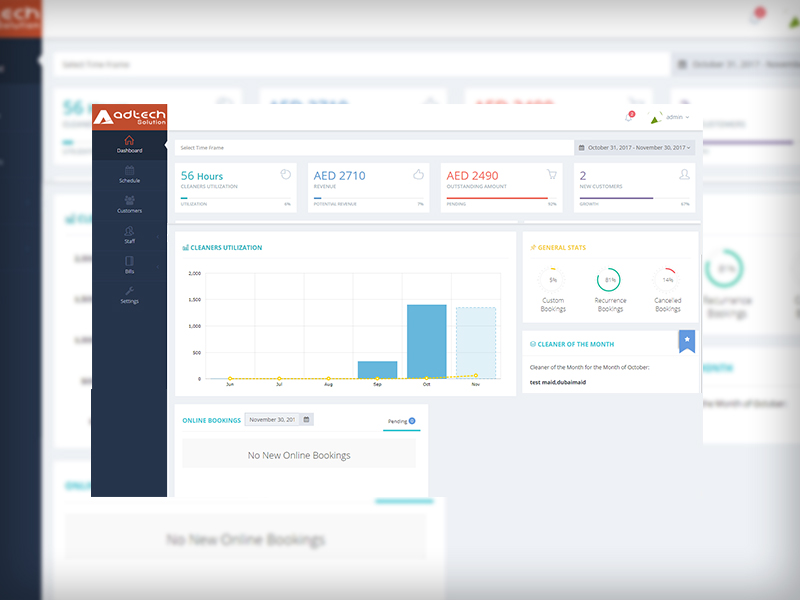The width and height of the screenshot is (800, 600).
Task: Click thumbs-up icon on Revenue card
Action: (418, 174)
